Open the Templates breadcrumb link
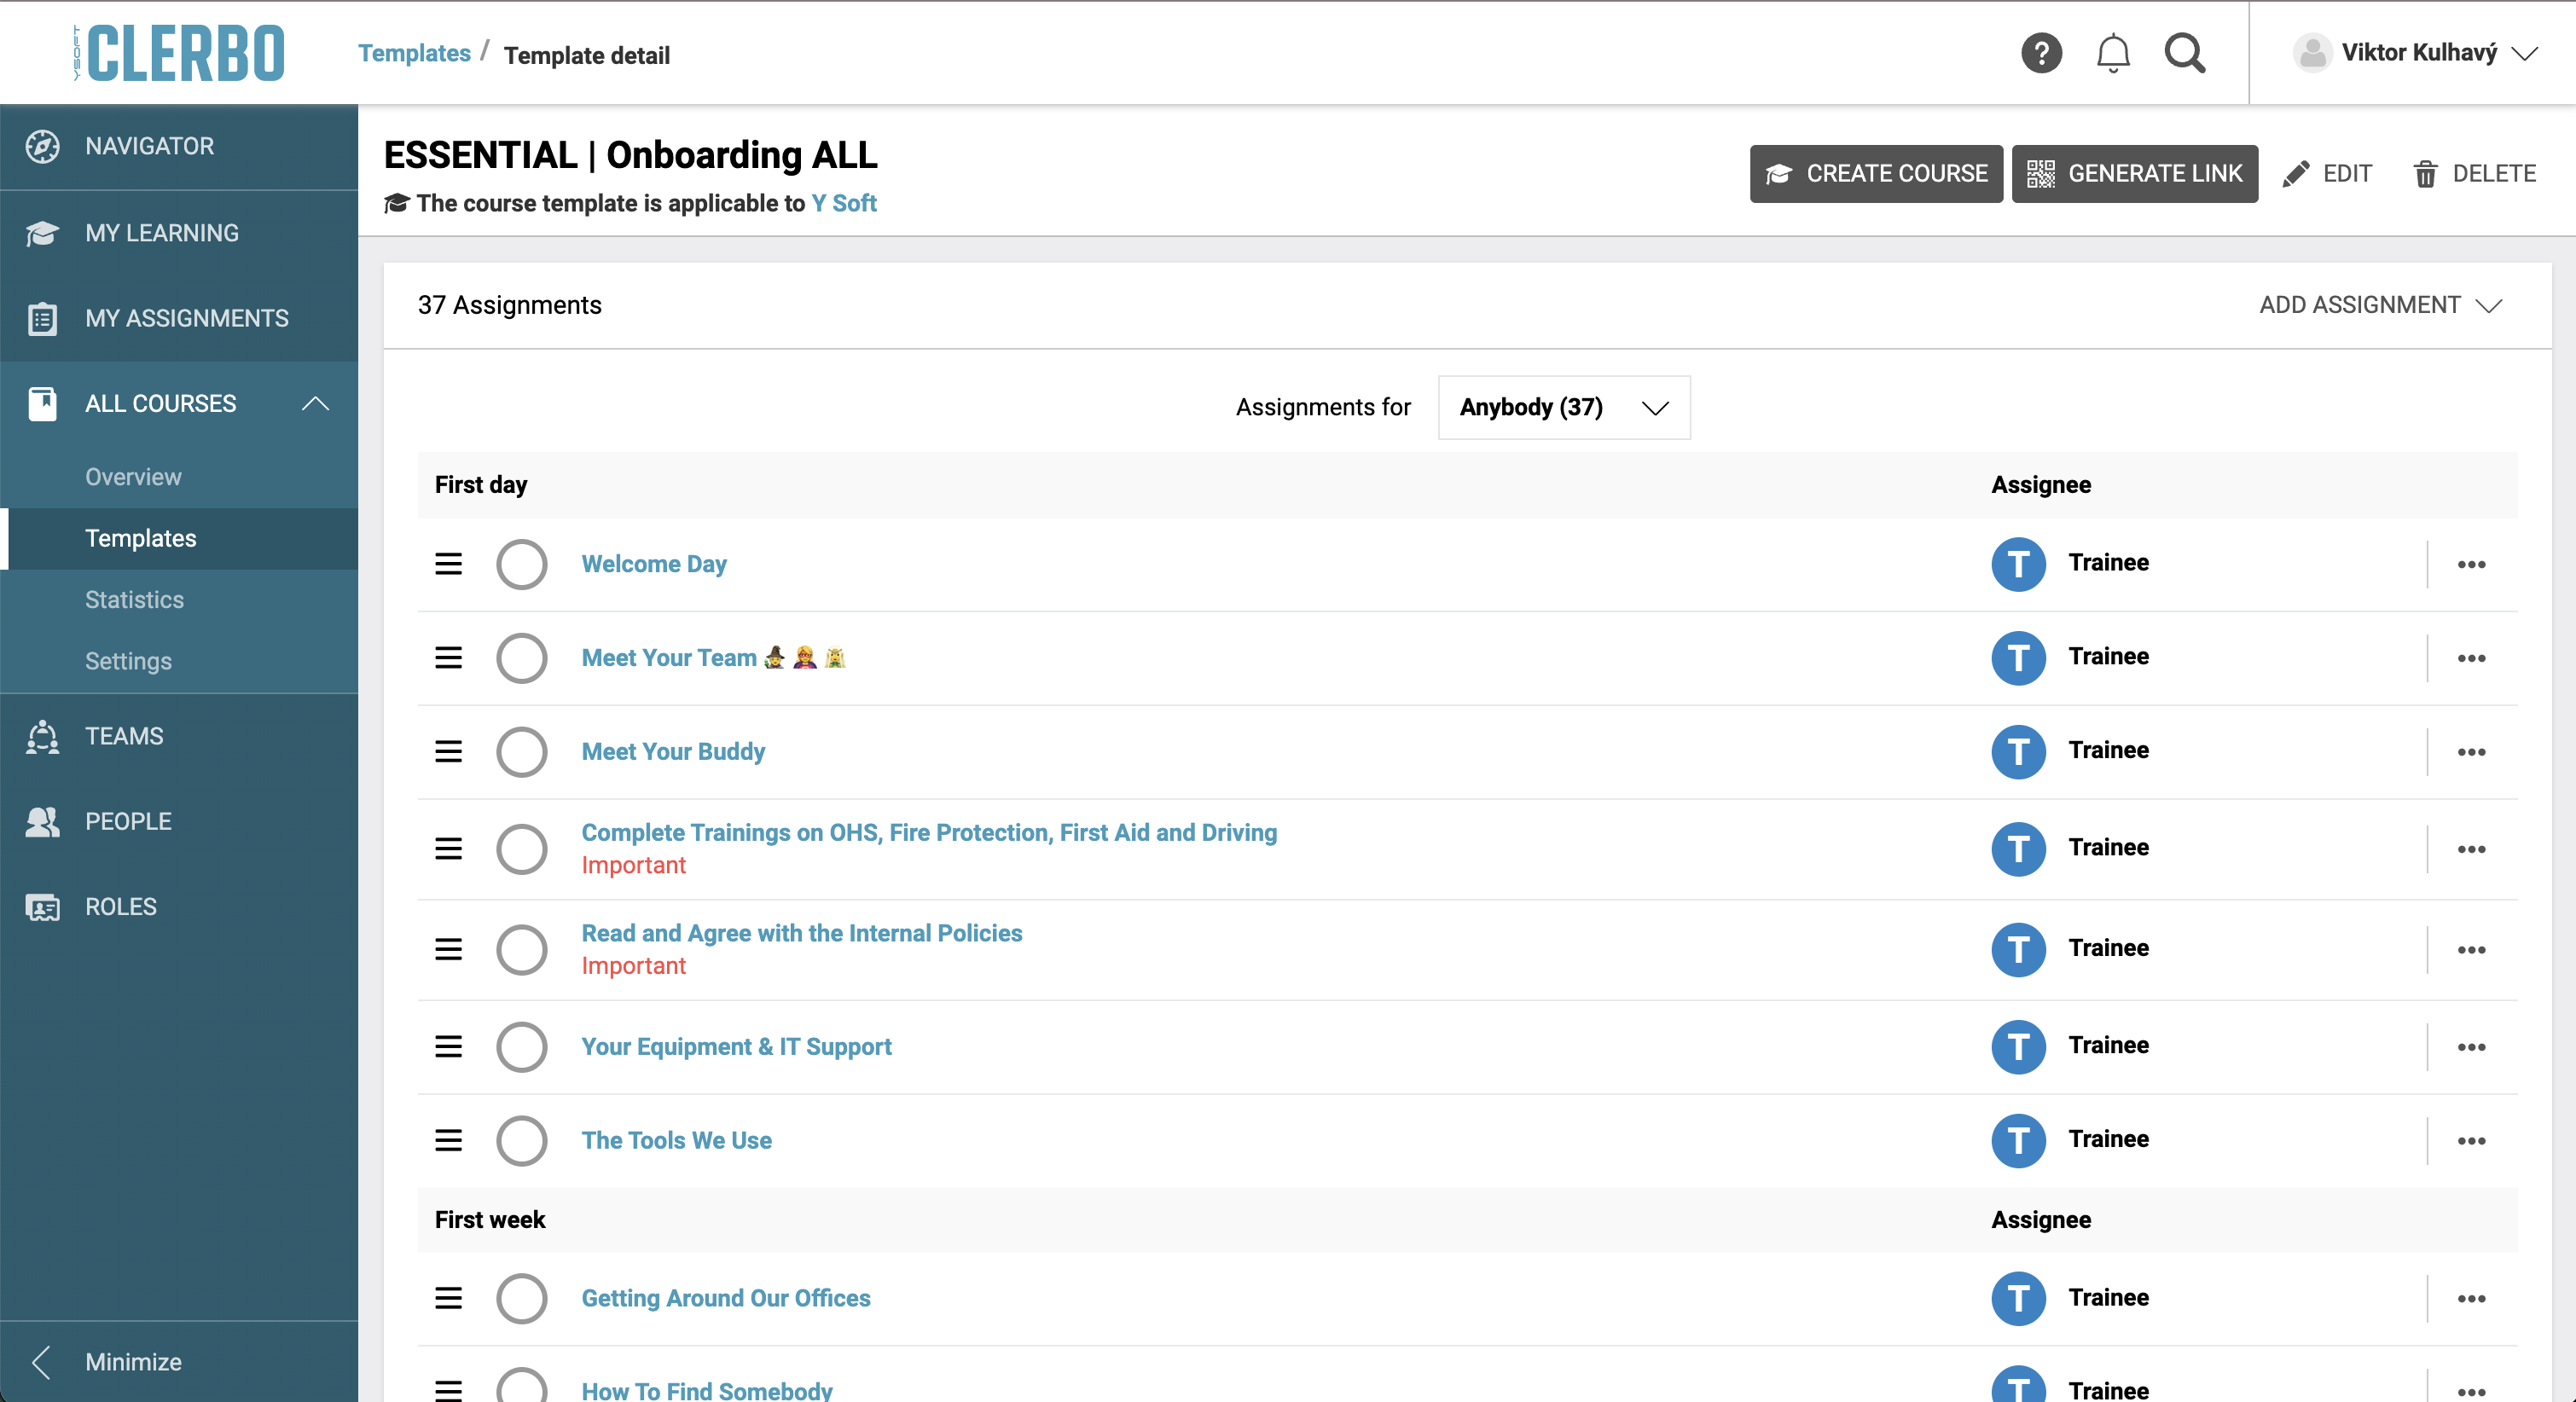2576x1402 pixels. pos(414,53)
